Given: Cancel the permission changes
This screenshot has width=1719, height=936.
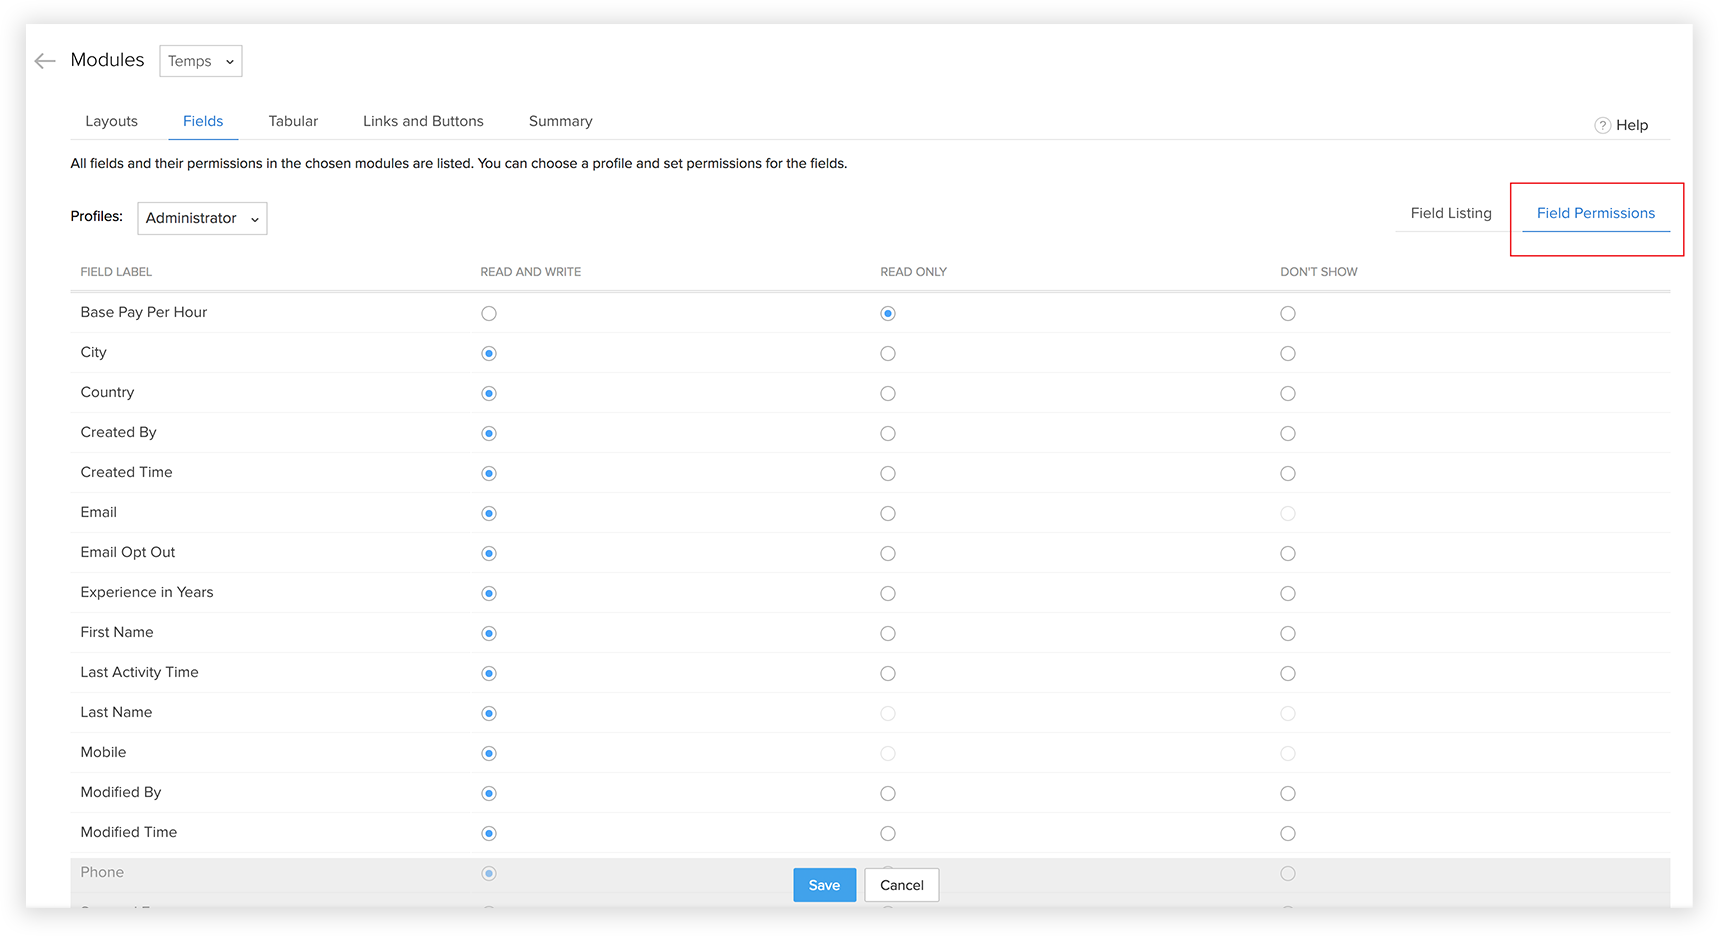Looking at the screenshot, I should point(901,885).
